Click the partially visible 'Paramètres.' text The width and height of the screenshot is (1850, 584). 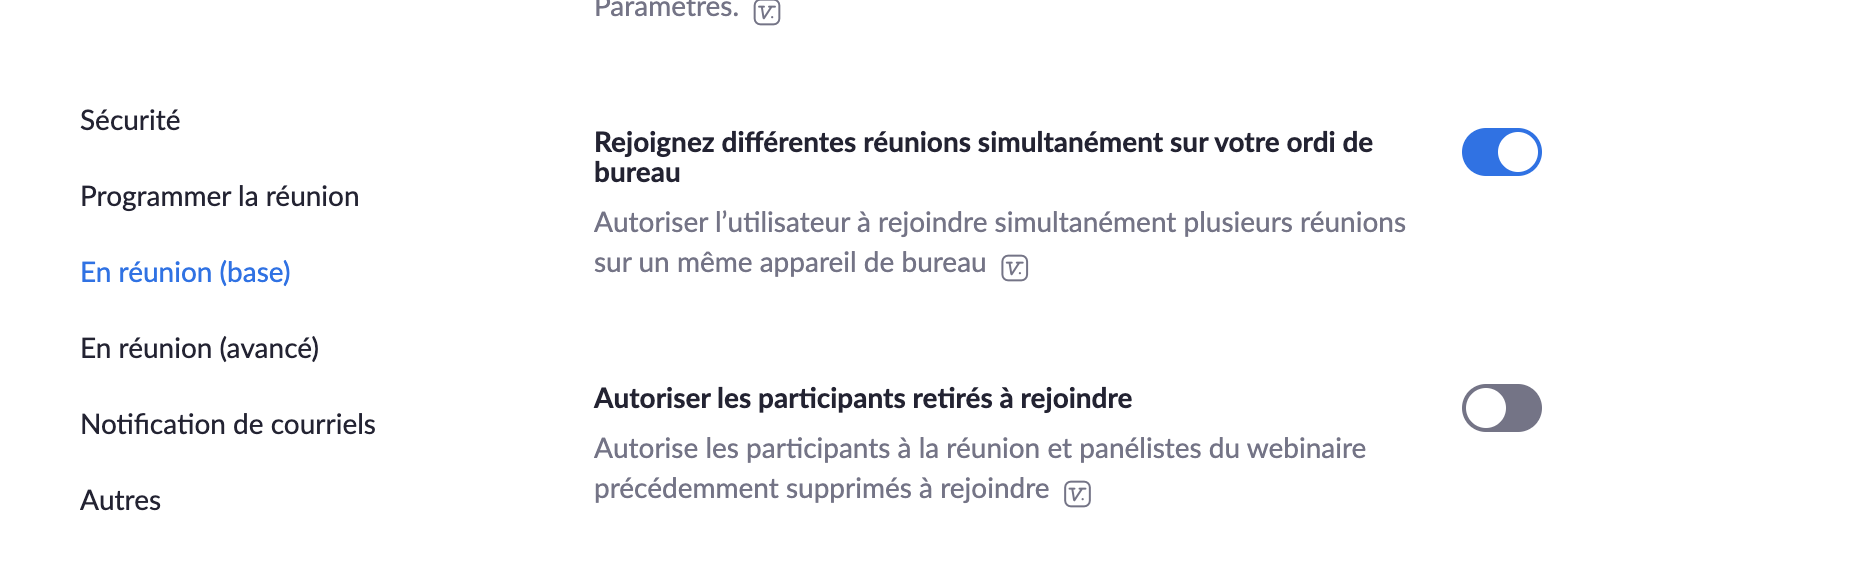pyautogui.click(x=666, y=9)
